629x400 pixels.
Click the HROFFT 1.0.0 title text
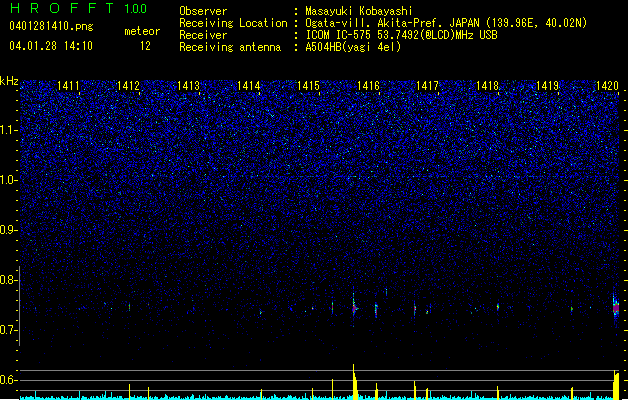pyautogui.click(x=78, y=8)
